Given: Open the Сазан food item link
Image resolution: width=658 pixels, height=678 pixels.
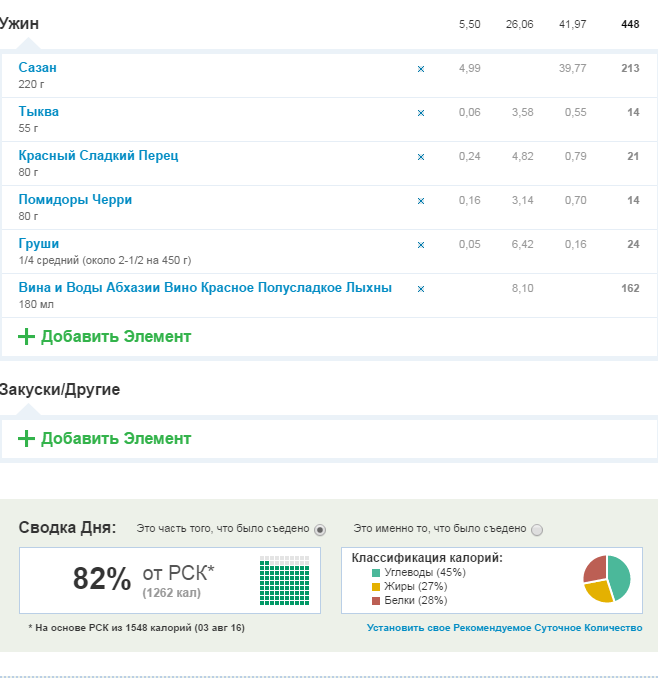Looking at the screenshot, I should 38,67.
